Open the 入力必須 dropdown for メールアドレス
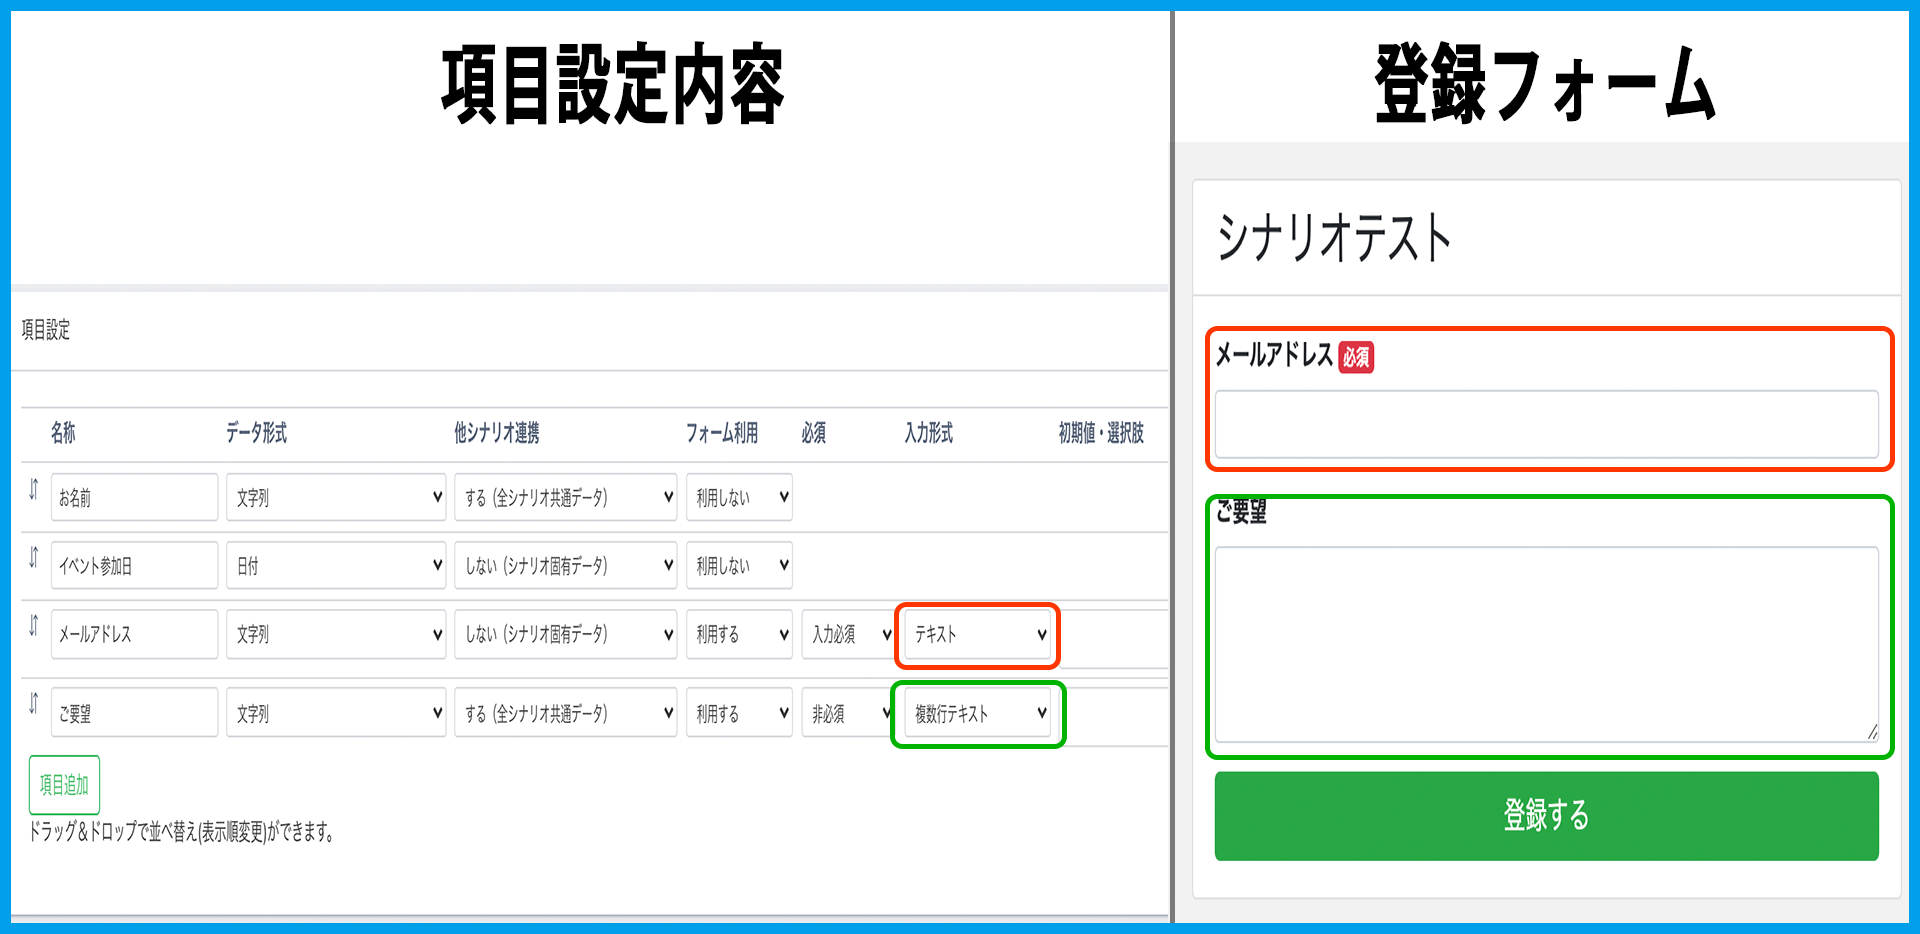The image size is (1920, 934). point(848,634)
